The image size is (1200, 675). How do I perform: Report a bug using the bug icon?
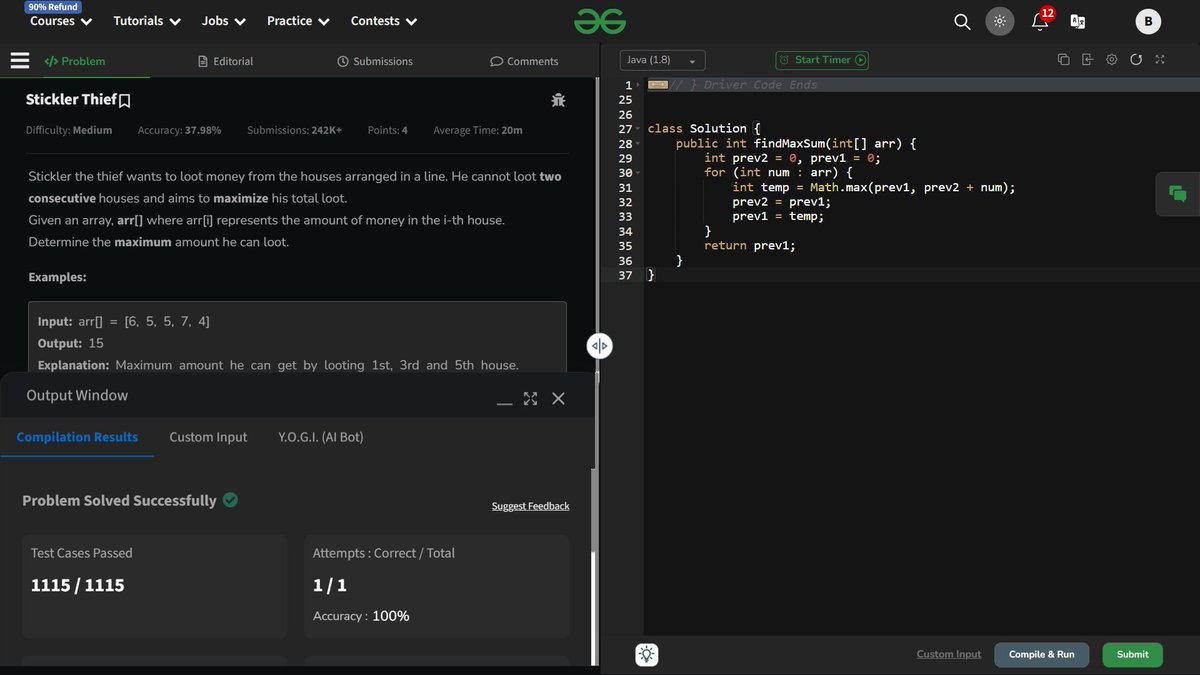pos(558,100)
